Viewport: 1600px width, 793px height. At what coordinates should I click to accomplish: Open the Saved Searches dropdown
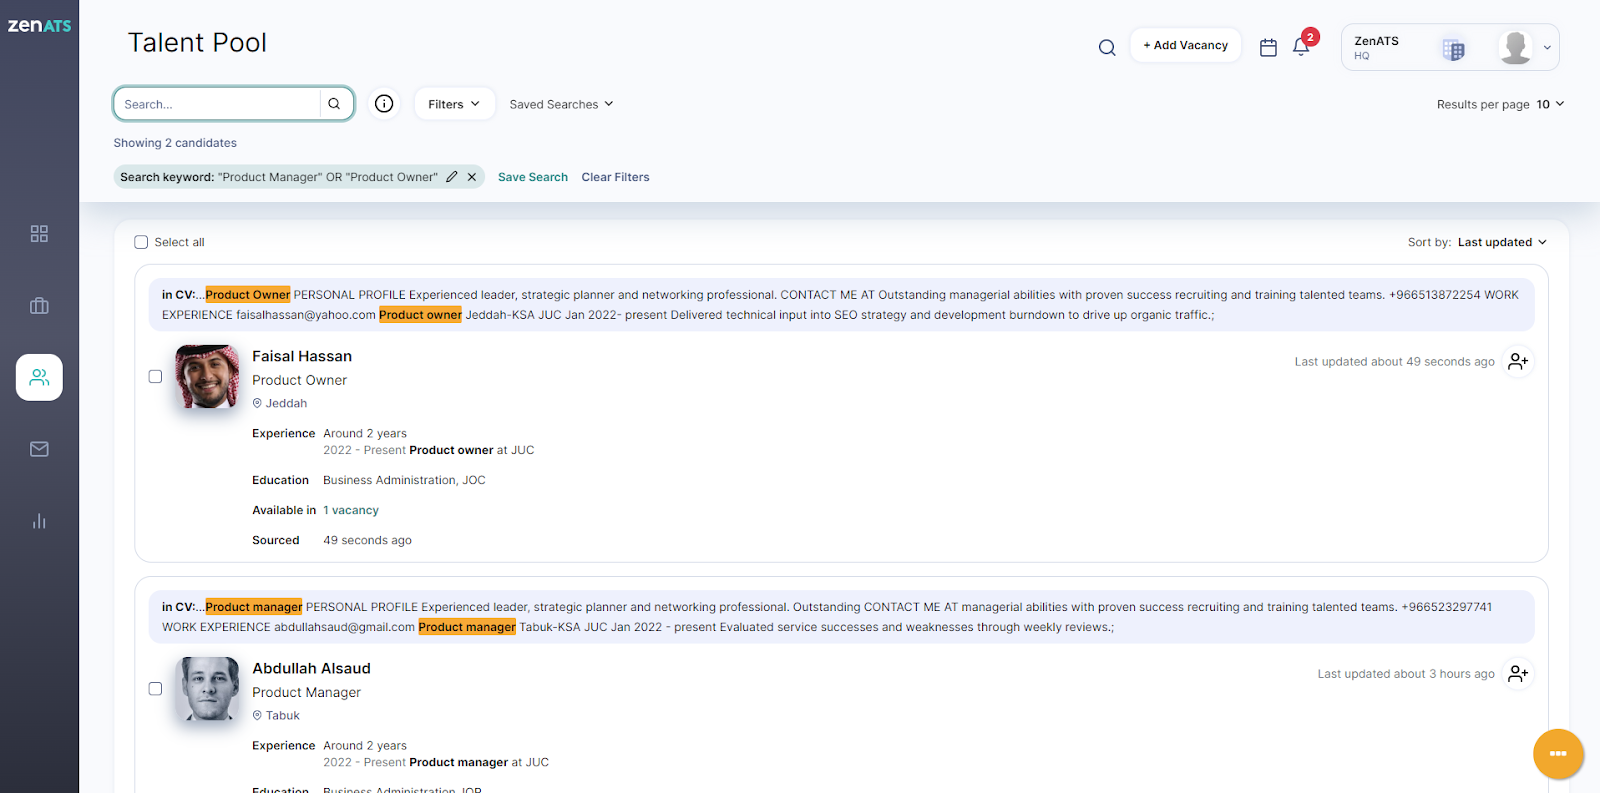coord(561,104)
